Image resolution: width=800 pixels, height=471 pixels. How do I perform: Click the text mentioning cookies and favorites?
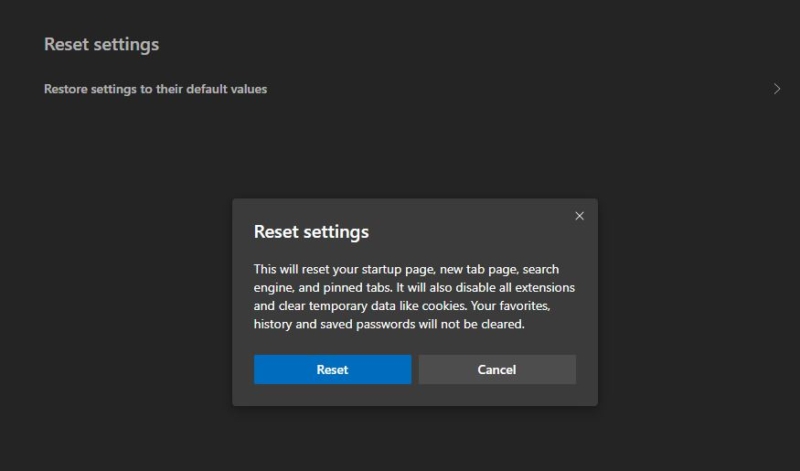(x=402, y=306)
